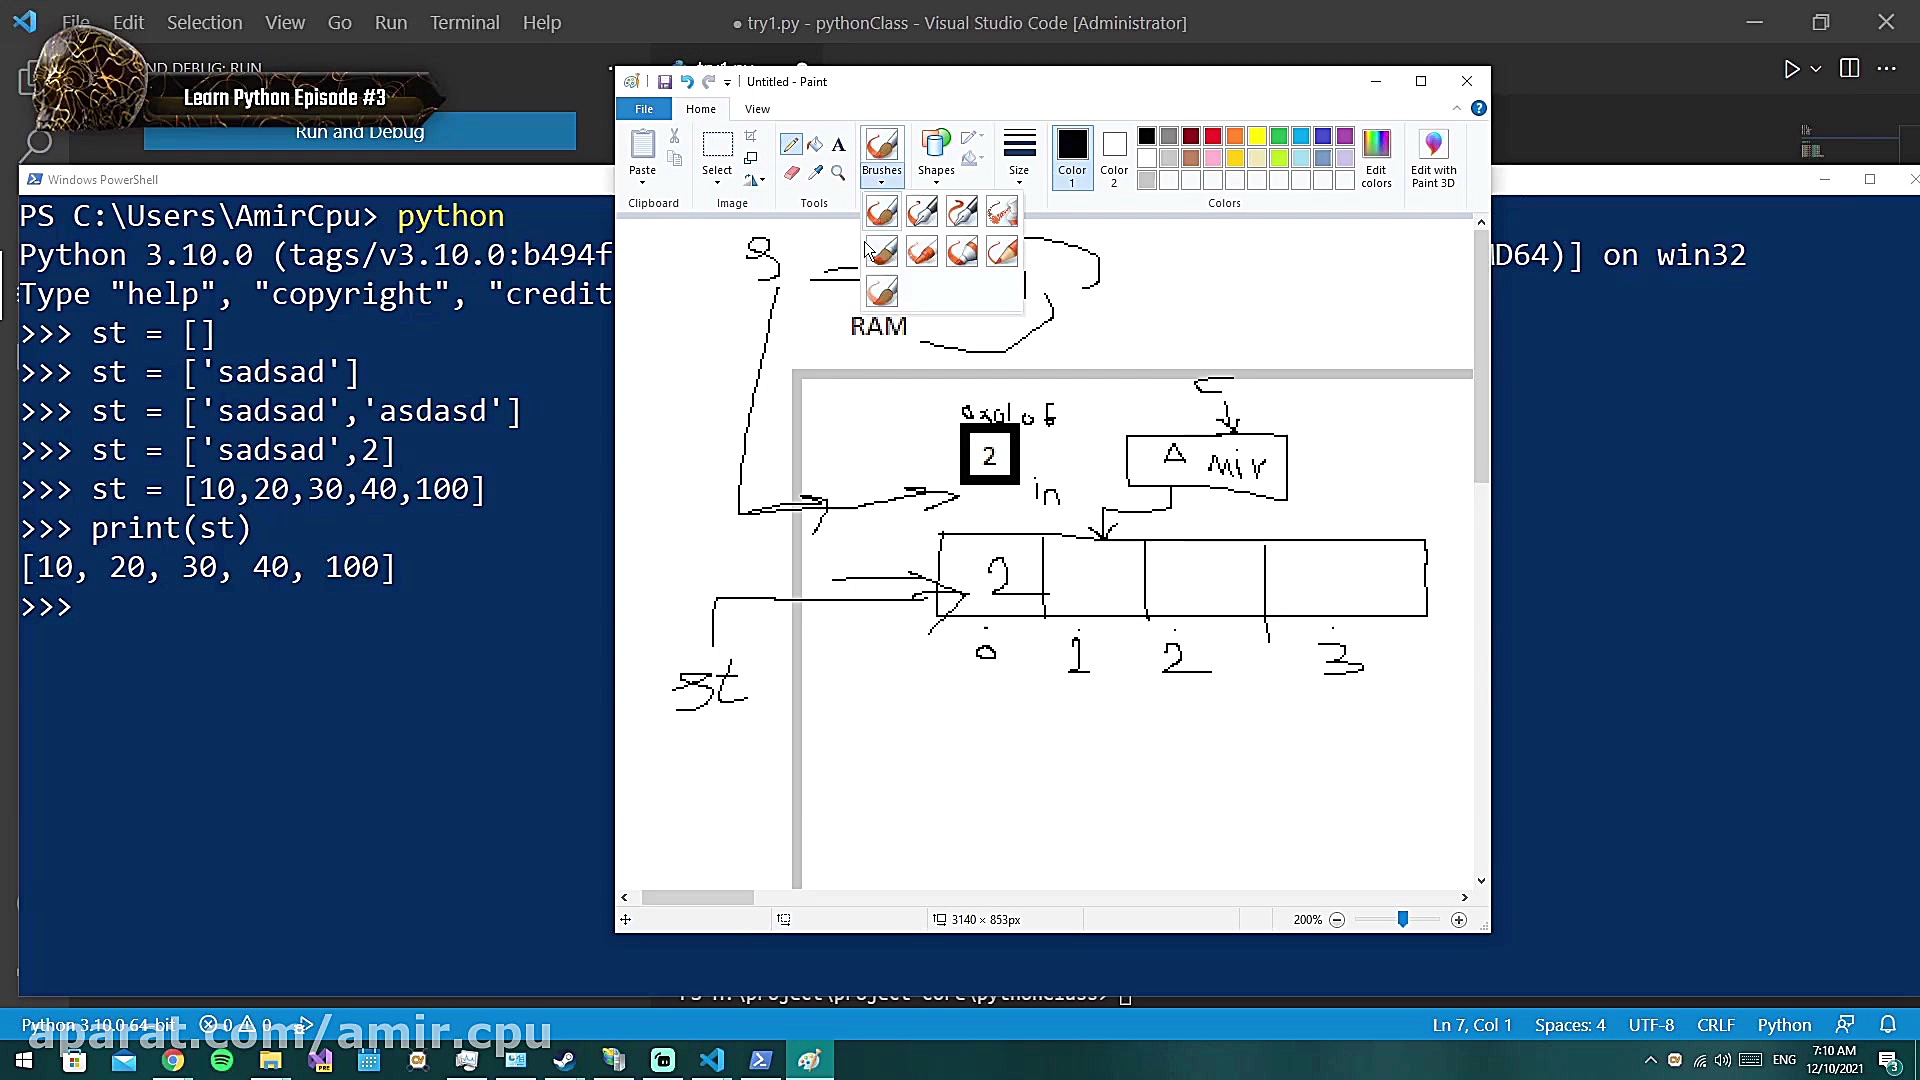1920x1080 pixels.
Task: Select the Pencil tool in Paint
Action: [x=791, y=145]
